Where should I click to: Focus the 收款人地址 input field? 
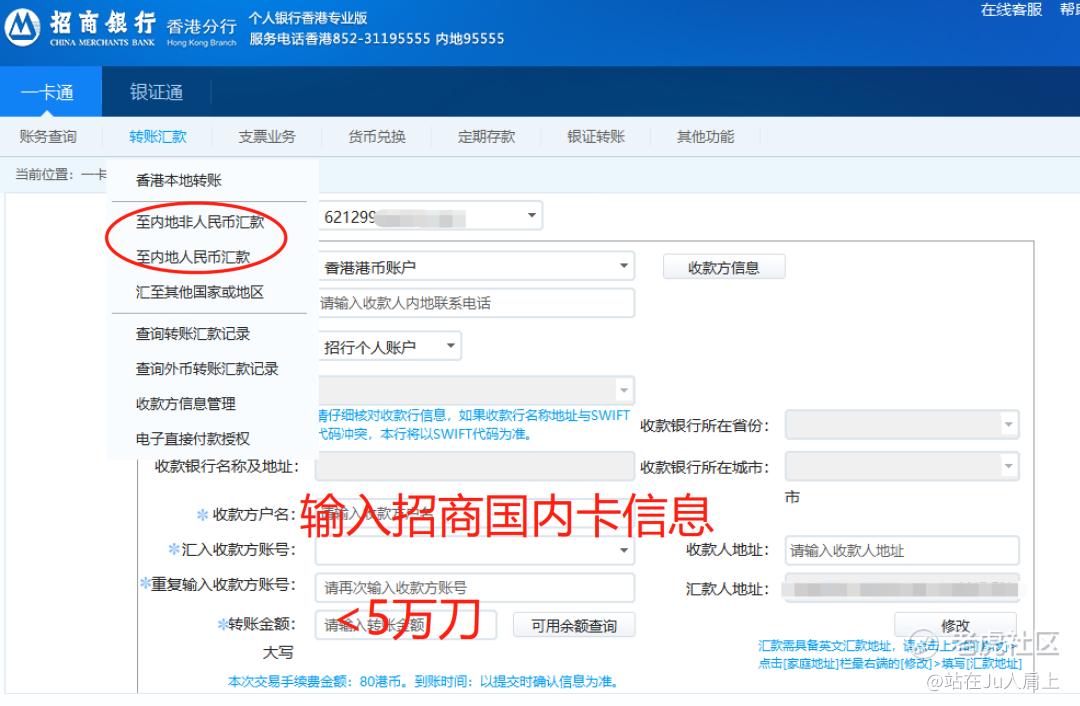pos(902,550)
